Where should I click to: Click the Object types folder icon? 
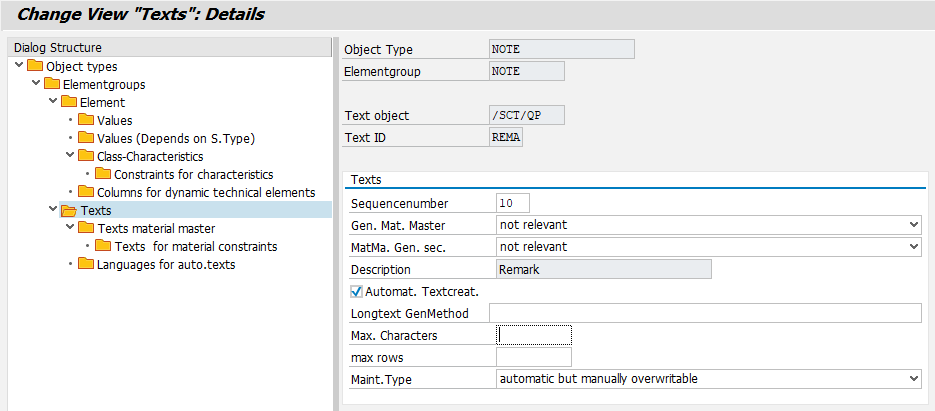pos(35,67)
